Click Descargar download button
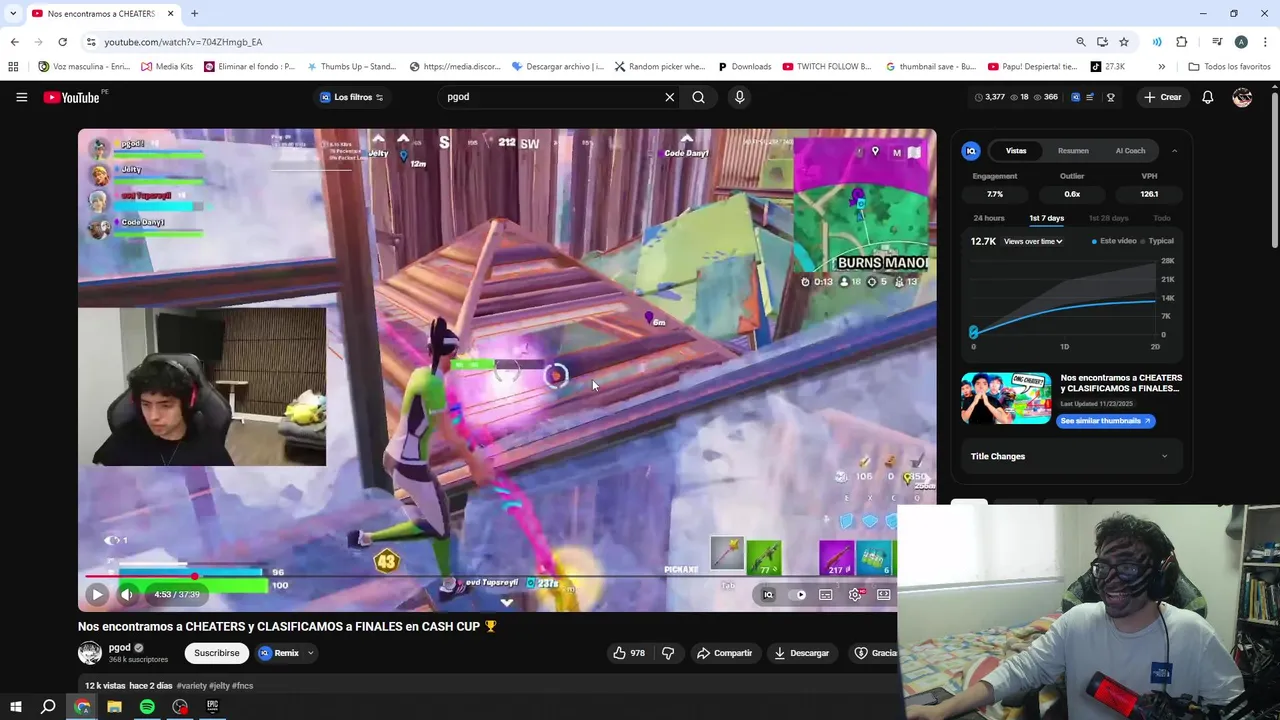 (801, 653)
